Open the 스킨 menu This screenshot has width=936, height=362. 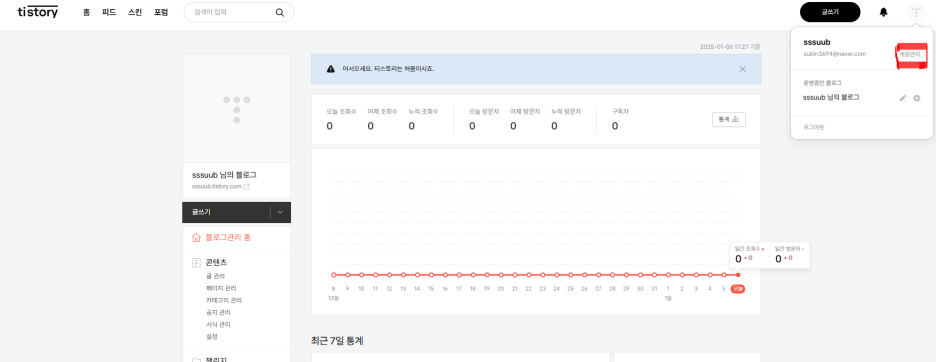click(135, 12)
